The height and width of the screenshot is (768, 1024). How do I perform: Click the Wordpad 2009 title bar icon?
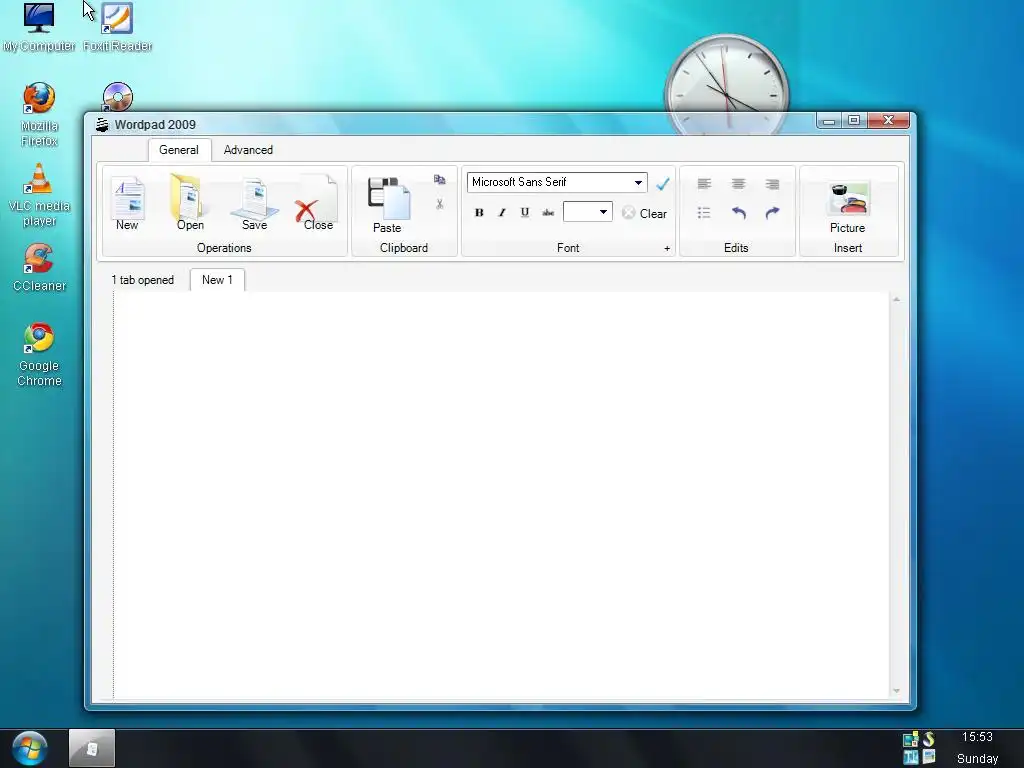(102, 125)
